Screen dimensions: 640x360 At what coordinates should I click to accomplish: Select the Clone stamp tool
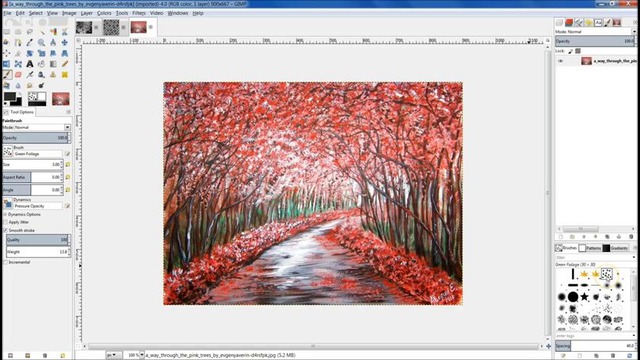tap(53, 75)
